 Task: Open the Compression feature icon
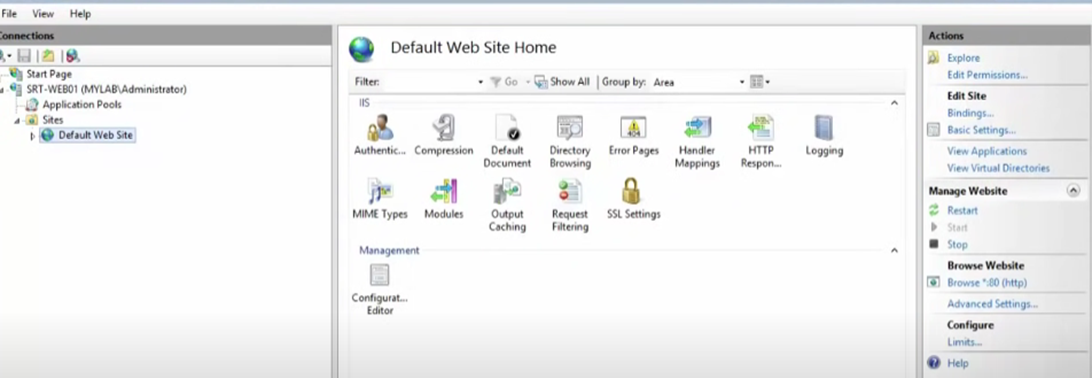pos(444,128)
